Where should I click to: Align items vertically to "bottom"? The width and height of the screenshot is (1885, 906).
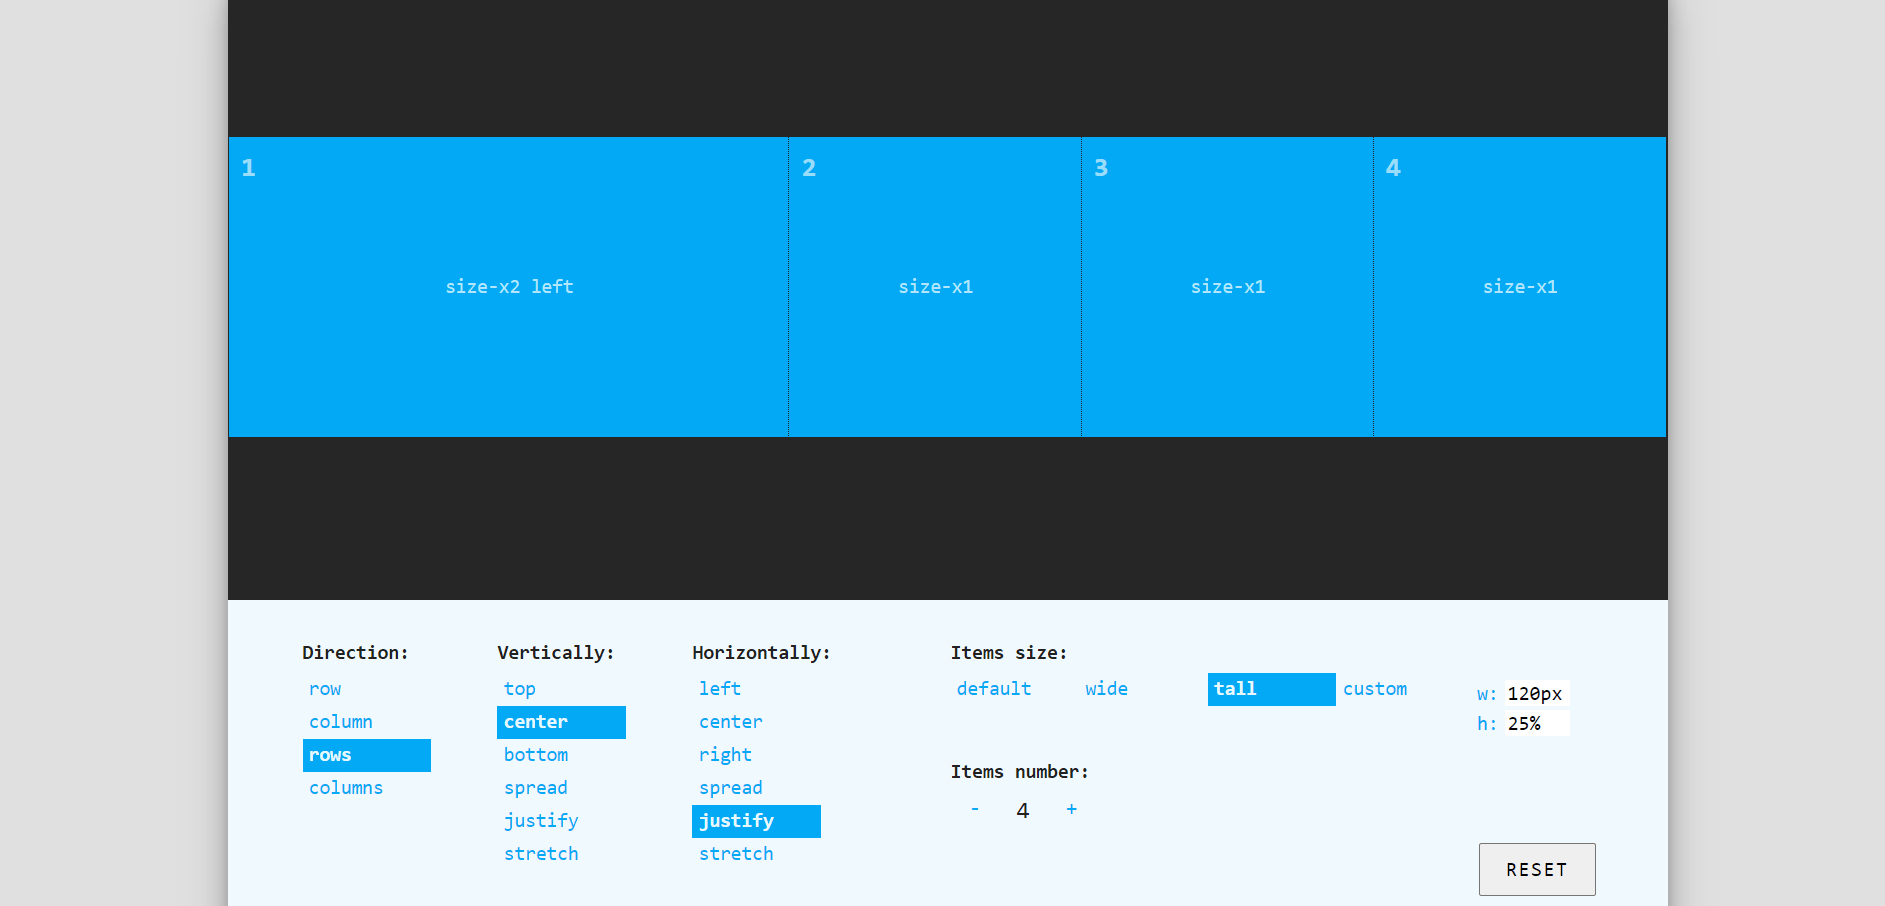click(x=536, y=755)
